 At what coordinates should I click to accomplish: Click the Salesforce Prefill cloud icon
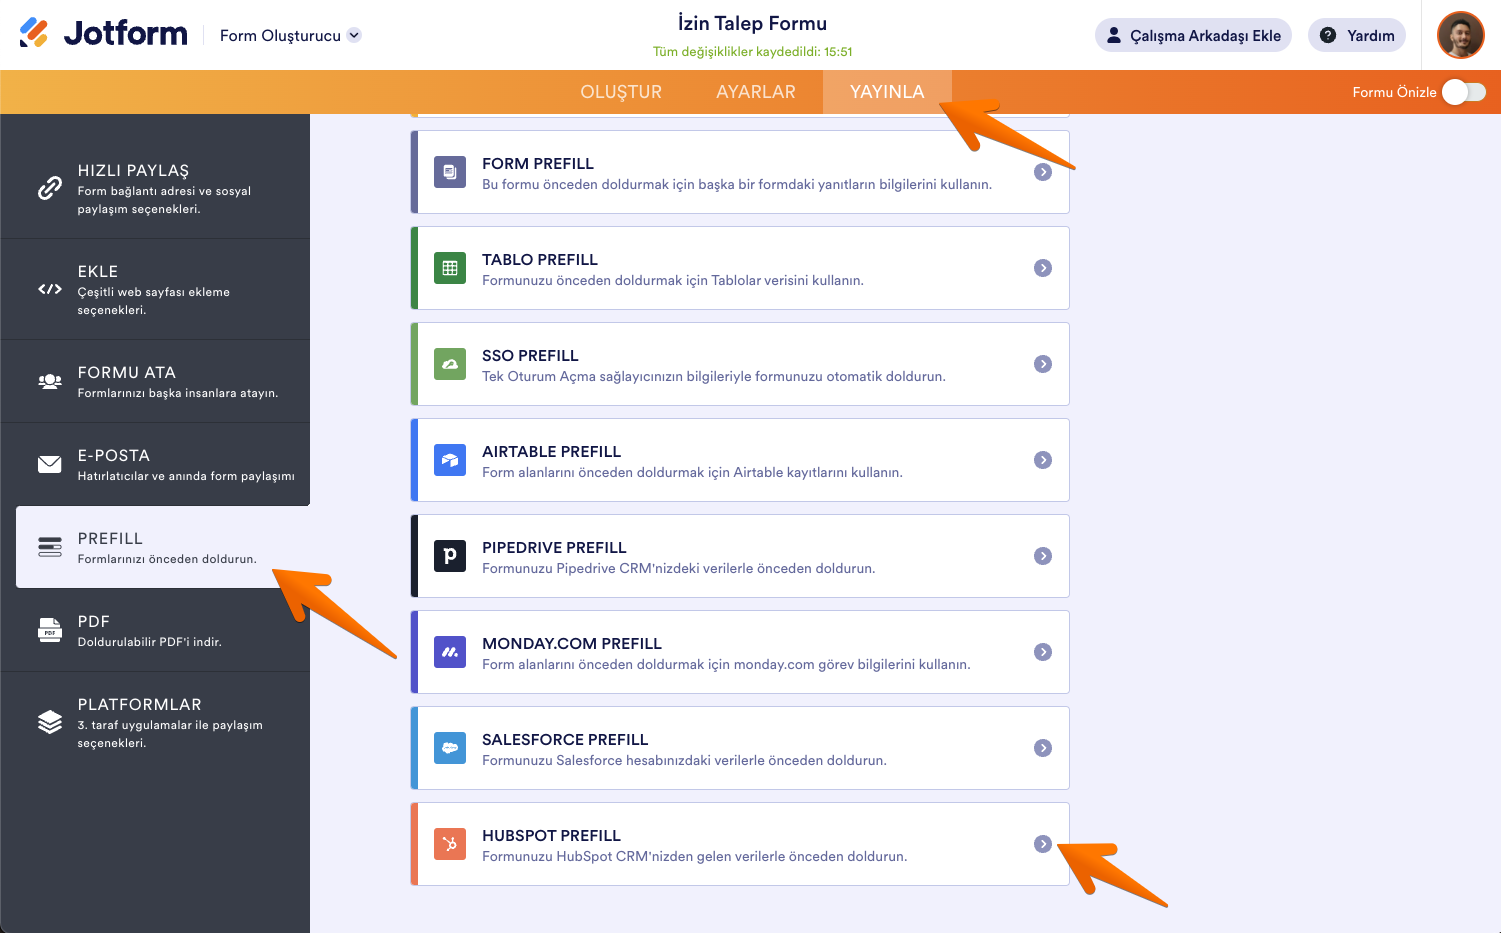450,748
